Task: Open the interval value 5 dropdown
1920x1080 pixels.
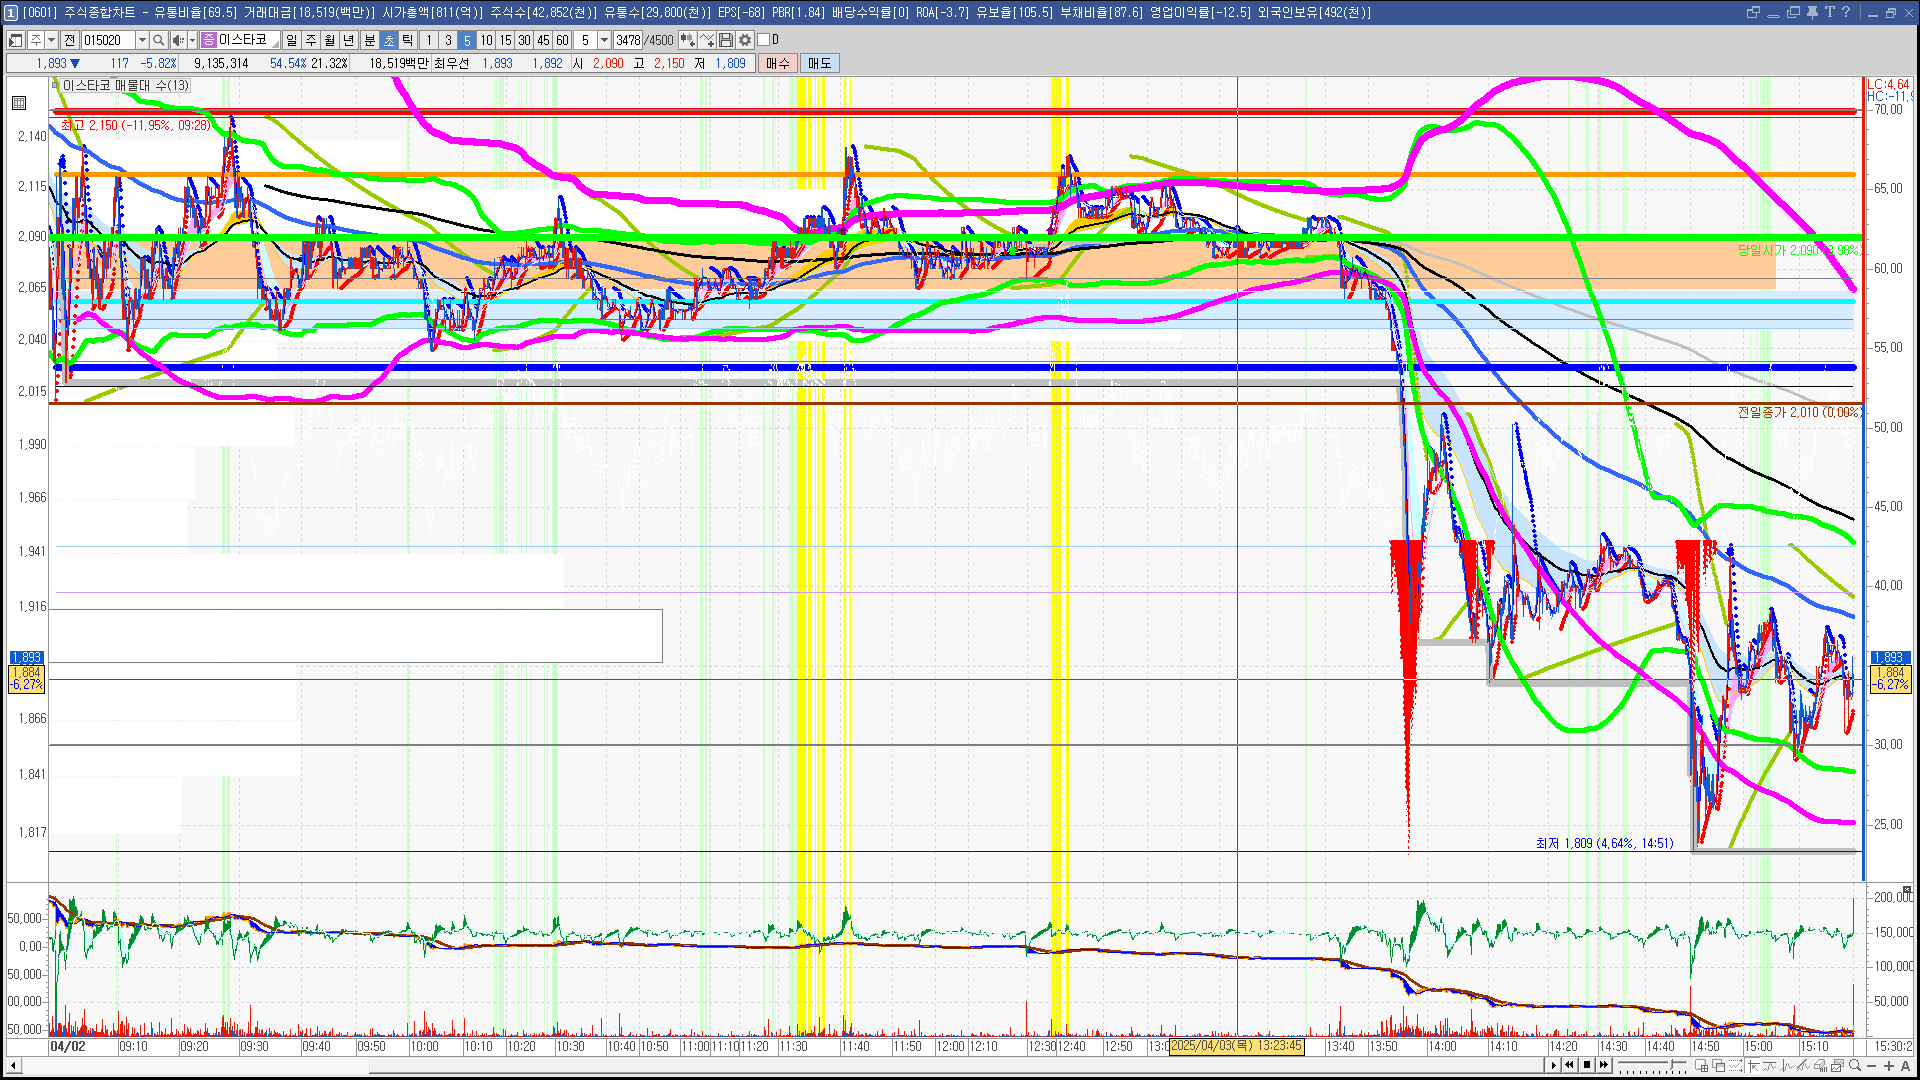Action: pyautogui.click(x=604, y=40)
